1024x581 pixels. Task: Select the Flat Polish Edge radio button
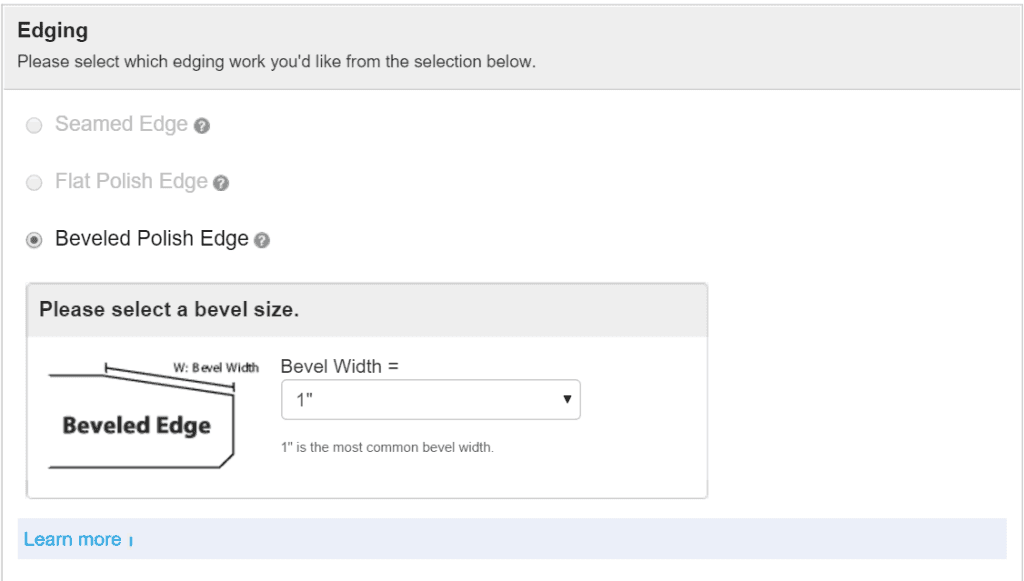(34, 182)
